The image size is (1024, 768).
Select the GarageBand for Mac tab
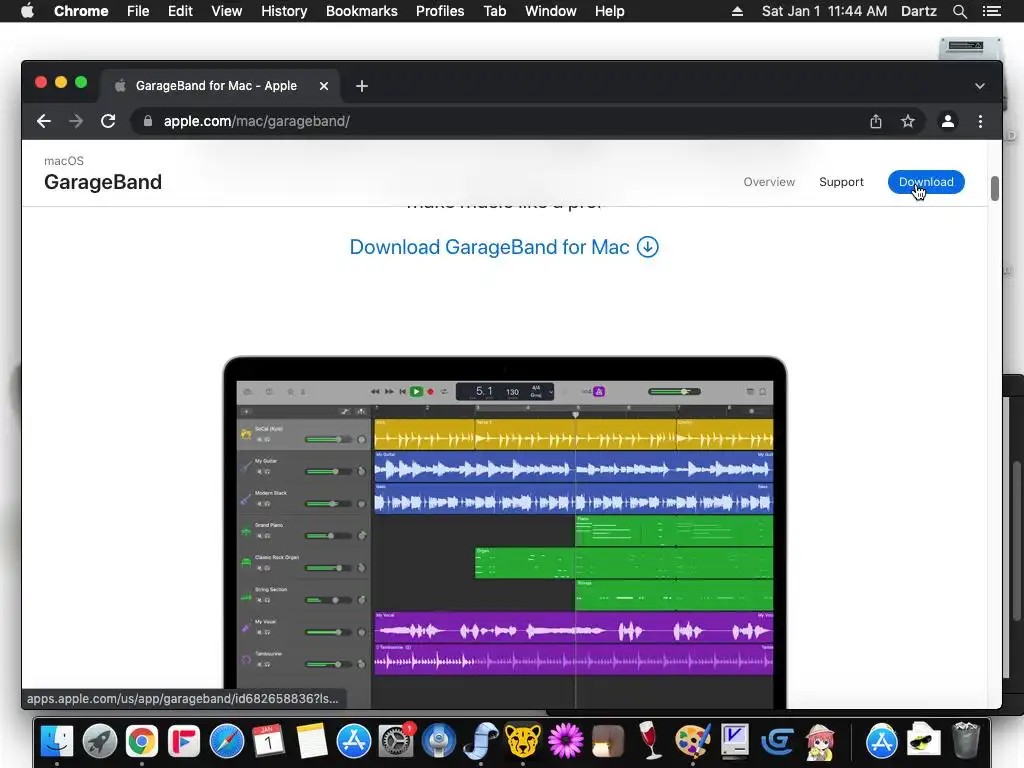[x=220, y=86]
